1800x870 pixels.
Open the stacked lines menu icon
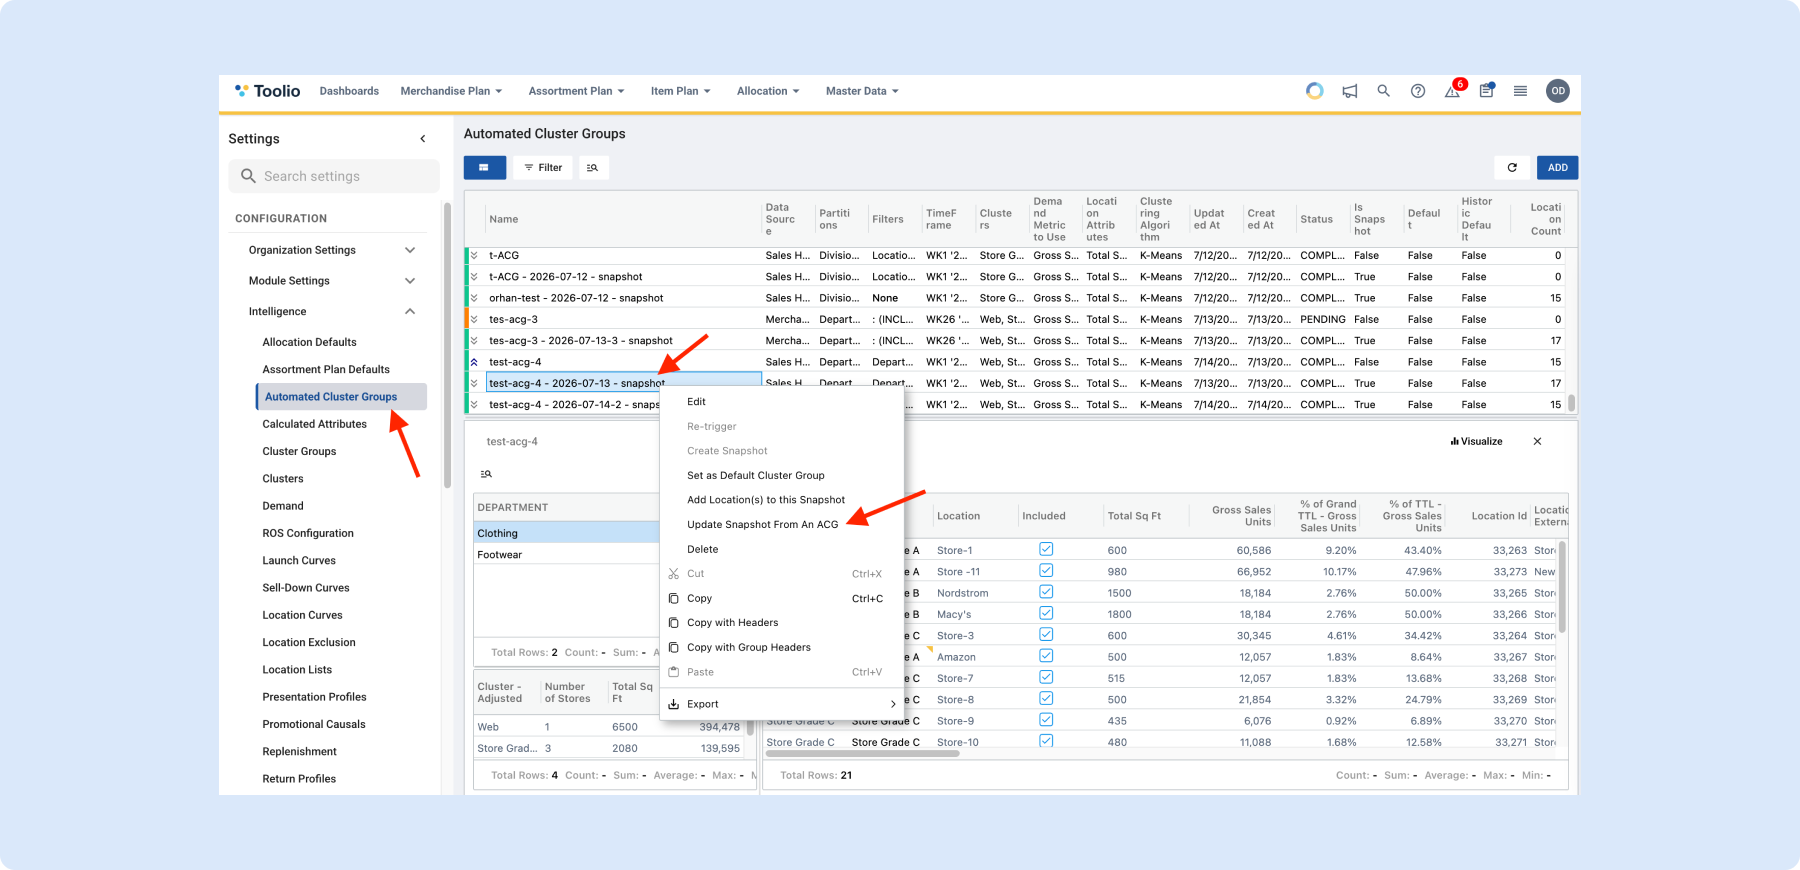[x=1520, y=91]
